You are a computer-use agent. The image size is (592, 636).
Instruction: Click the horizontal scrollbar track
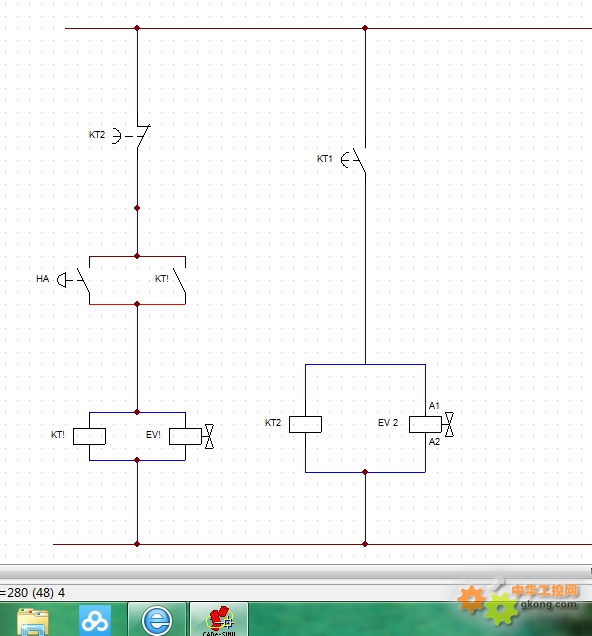coord(295,572)
